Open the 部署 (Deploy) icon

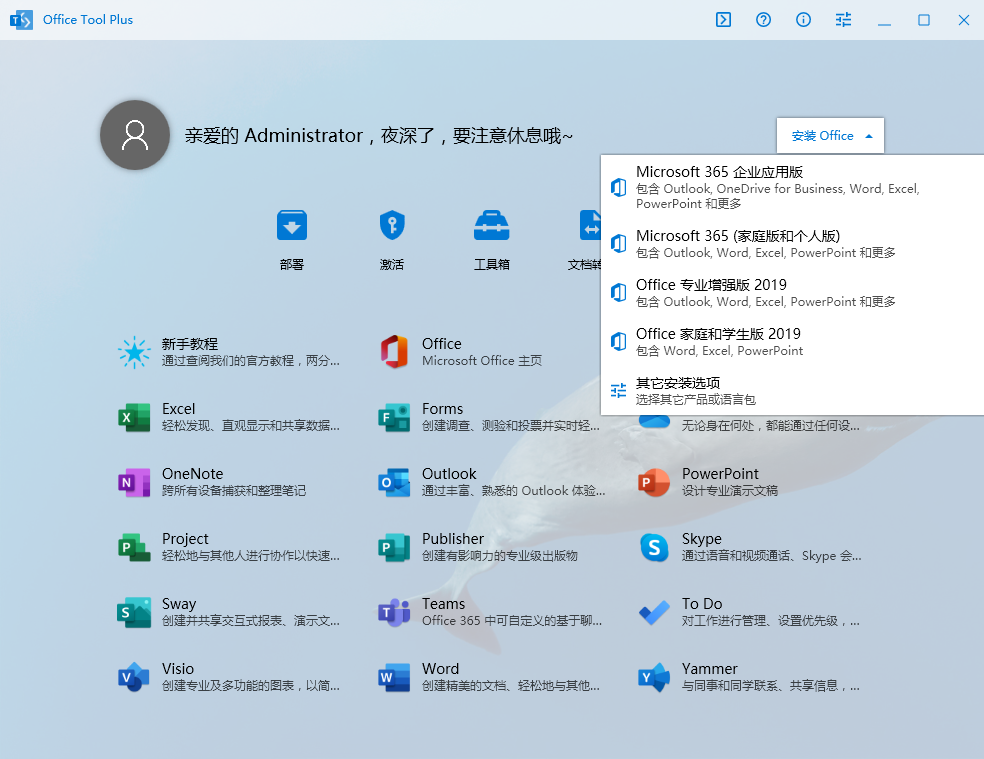(x=292, y=226)
